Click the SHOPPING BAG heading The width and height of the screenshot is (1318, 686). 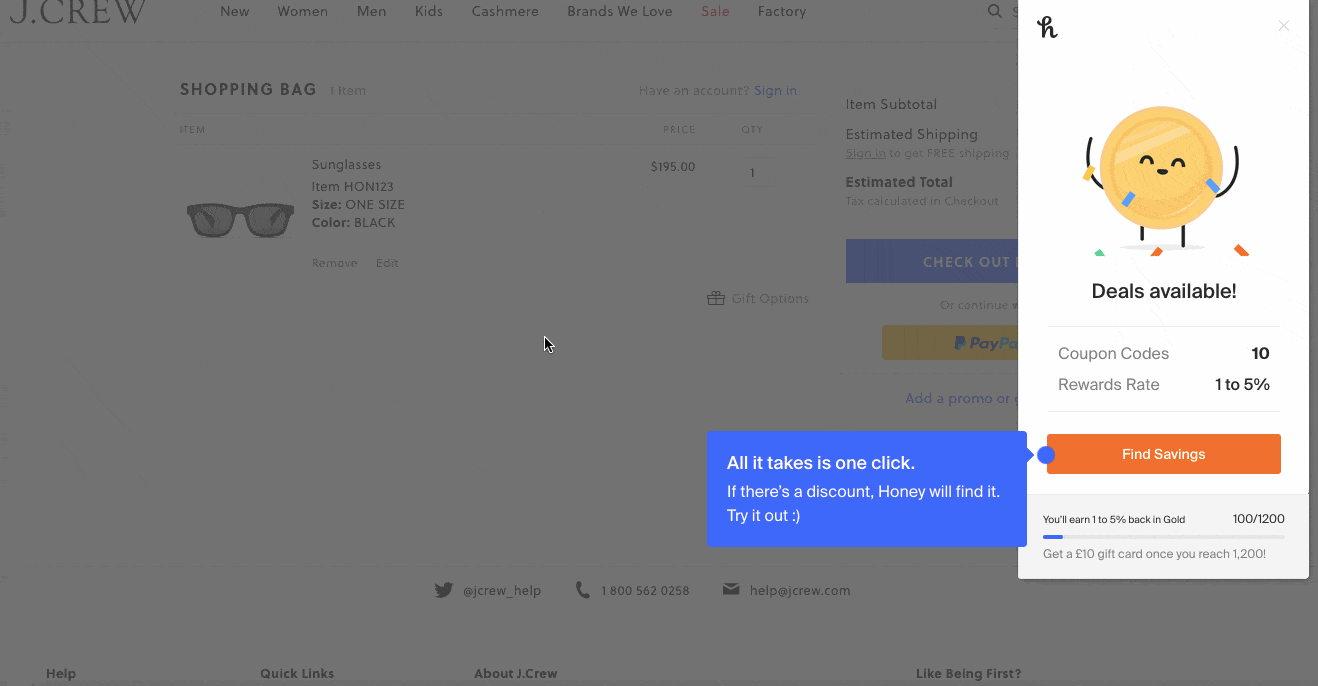[248, 90]
